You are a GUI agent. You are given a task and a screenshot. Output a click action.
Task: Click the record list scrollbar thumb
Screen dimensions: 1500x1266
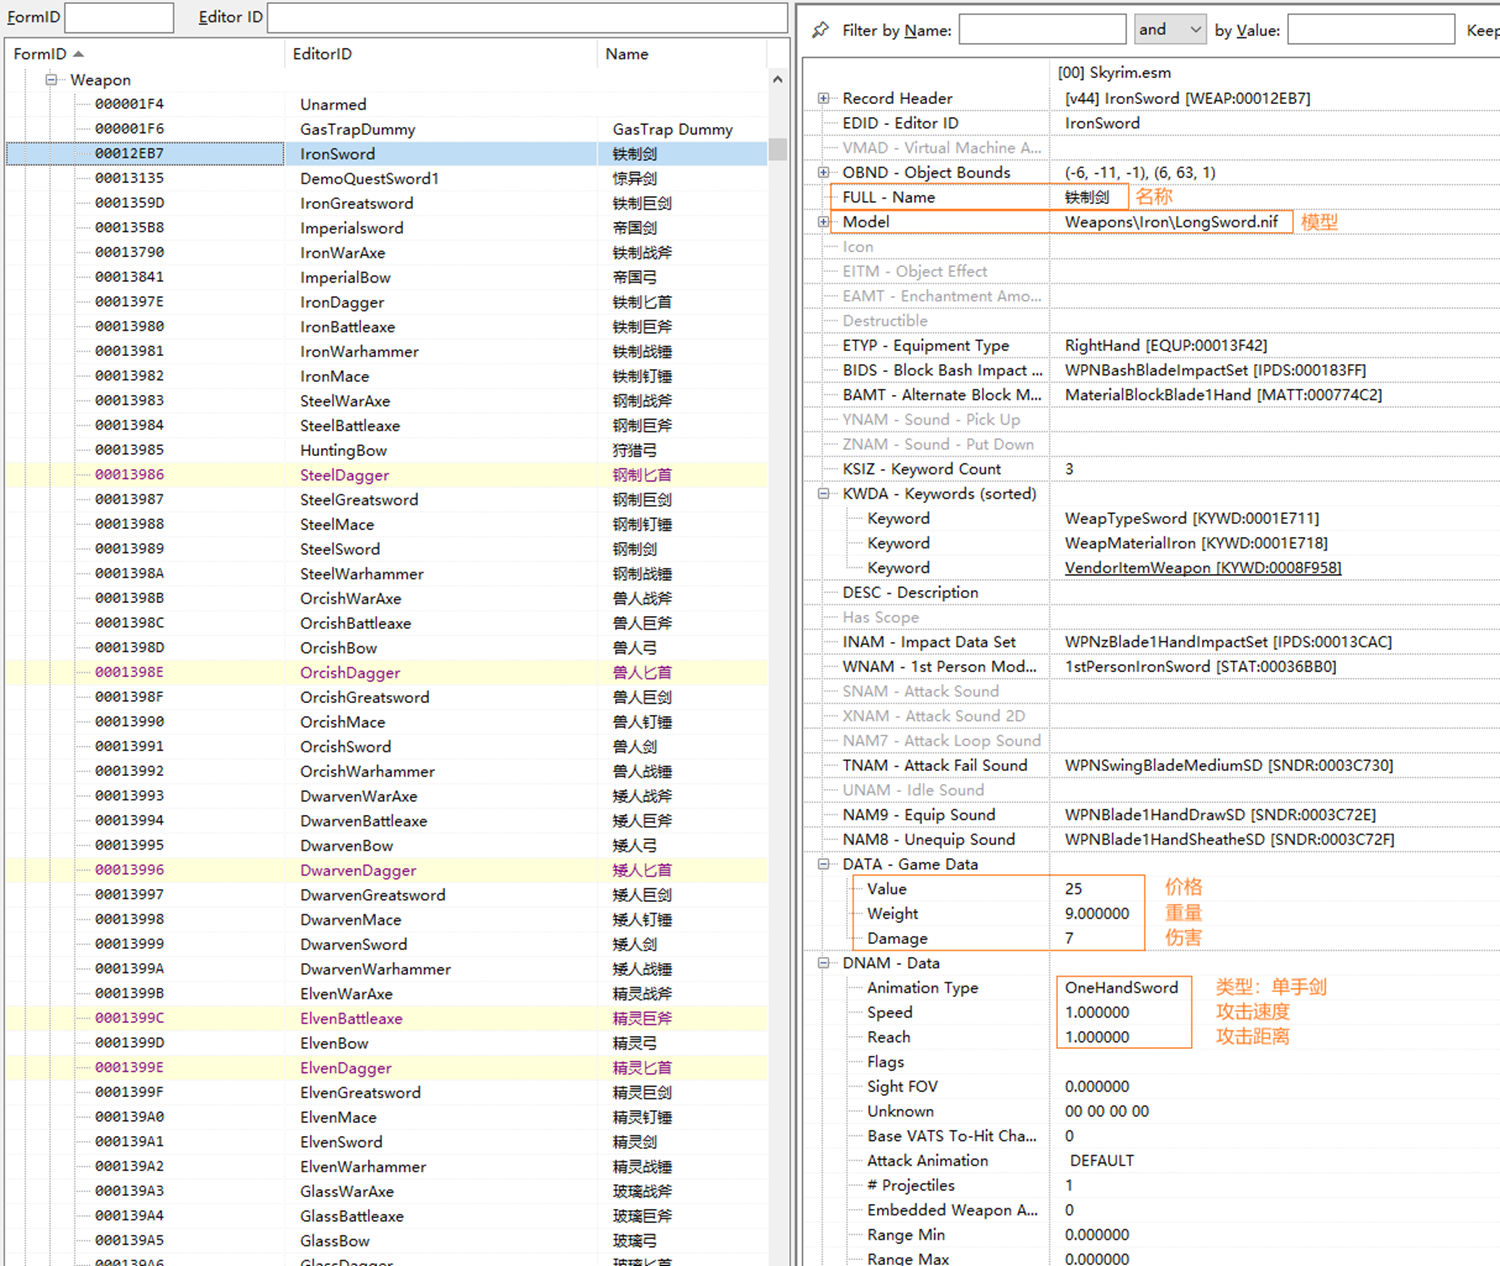click(778, 148)
